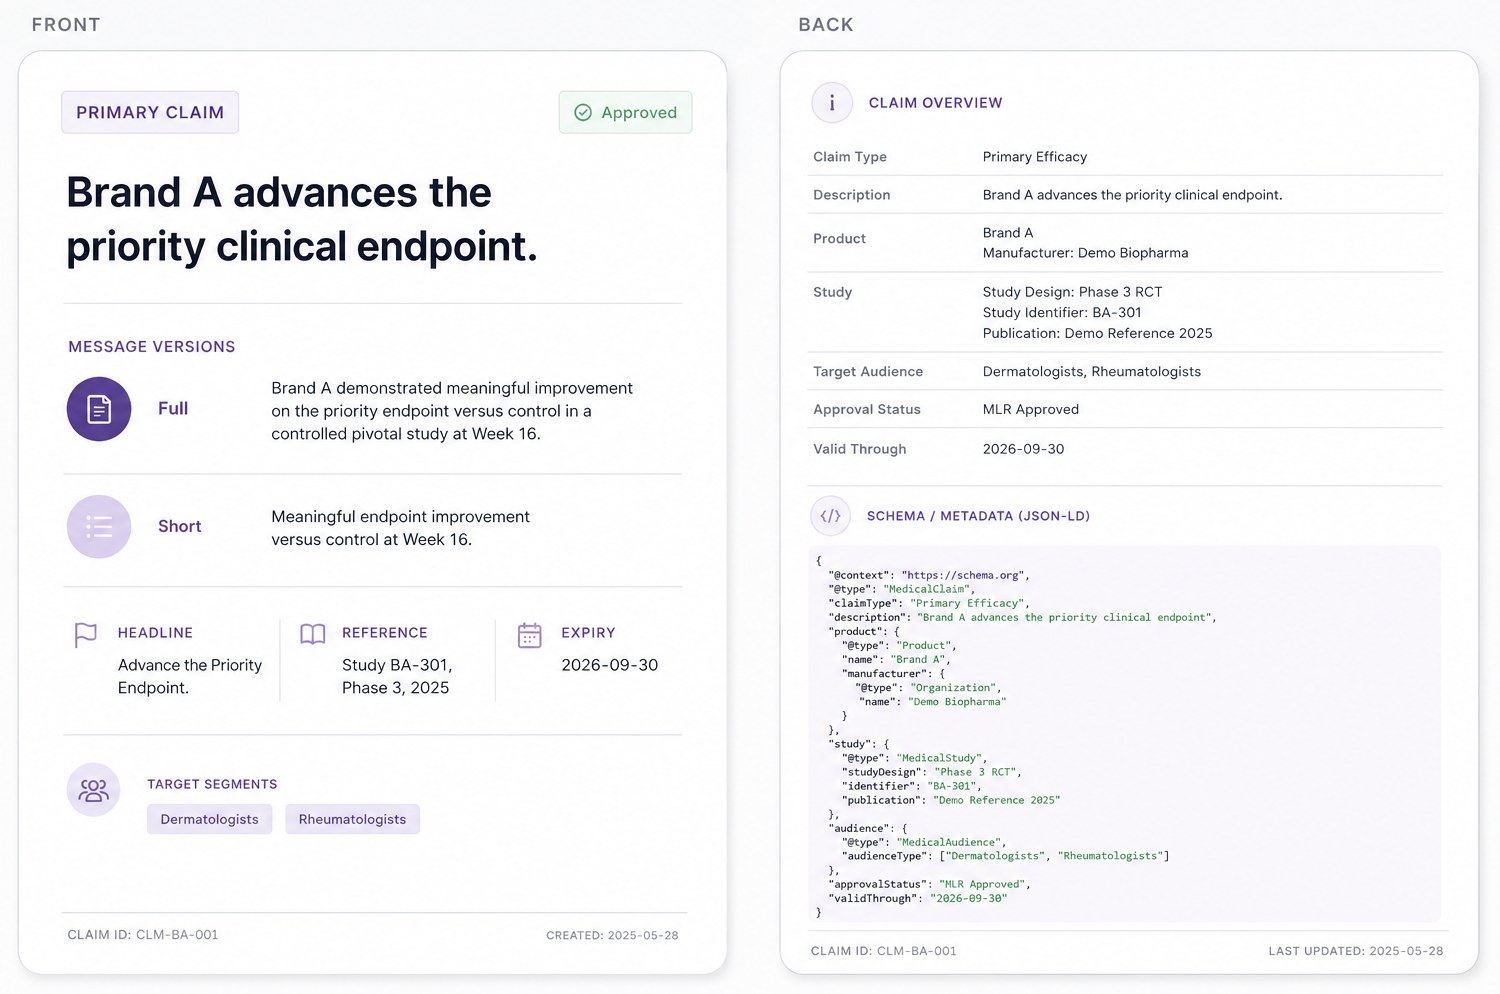Click the Schema / Metadata code icon
Viewport: 1500px width, 994px height.
830,516
